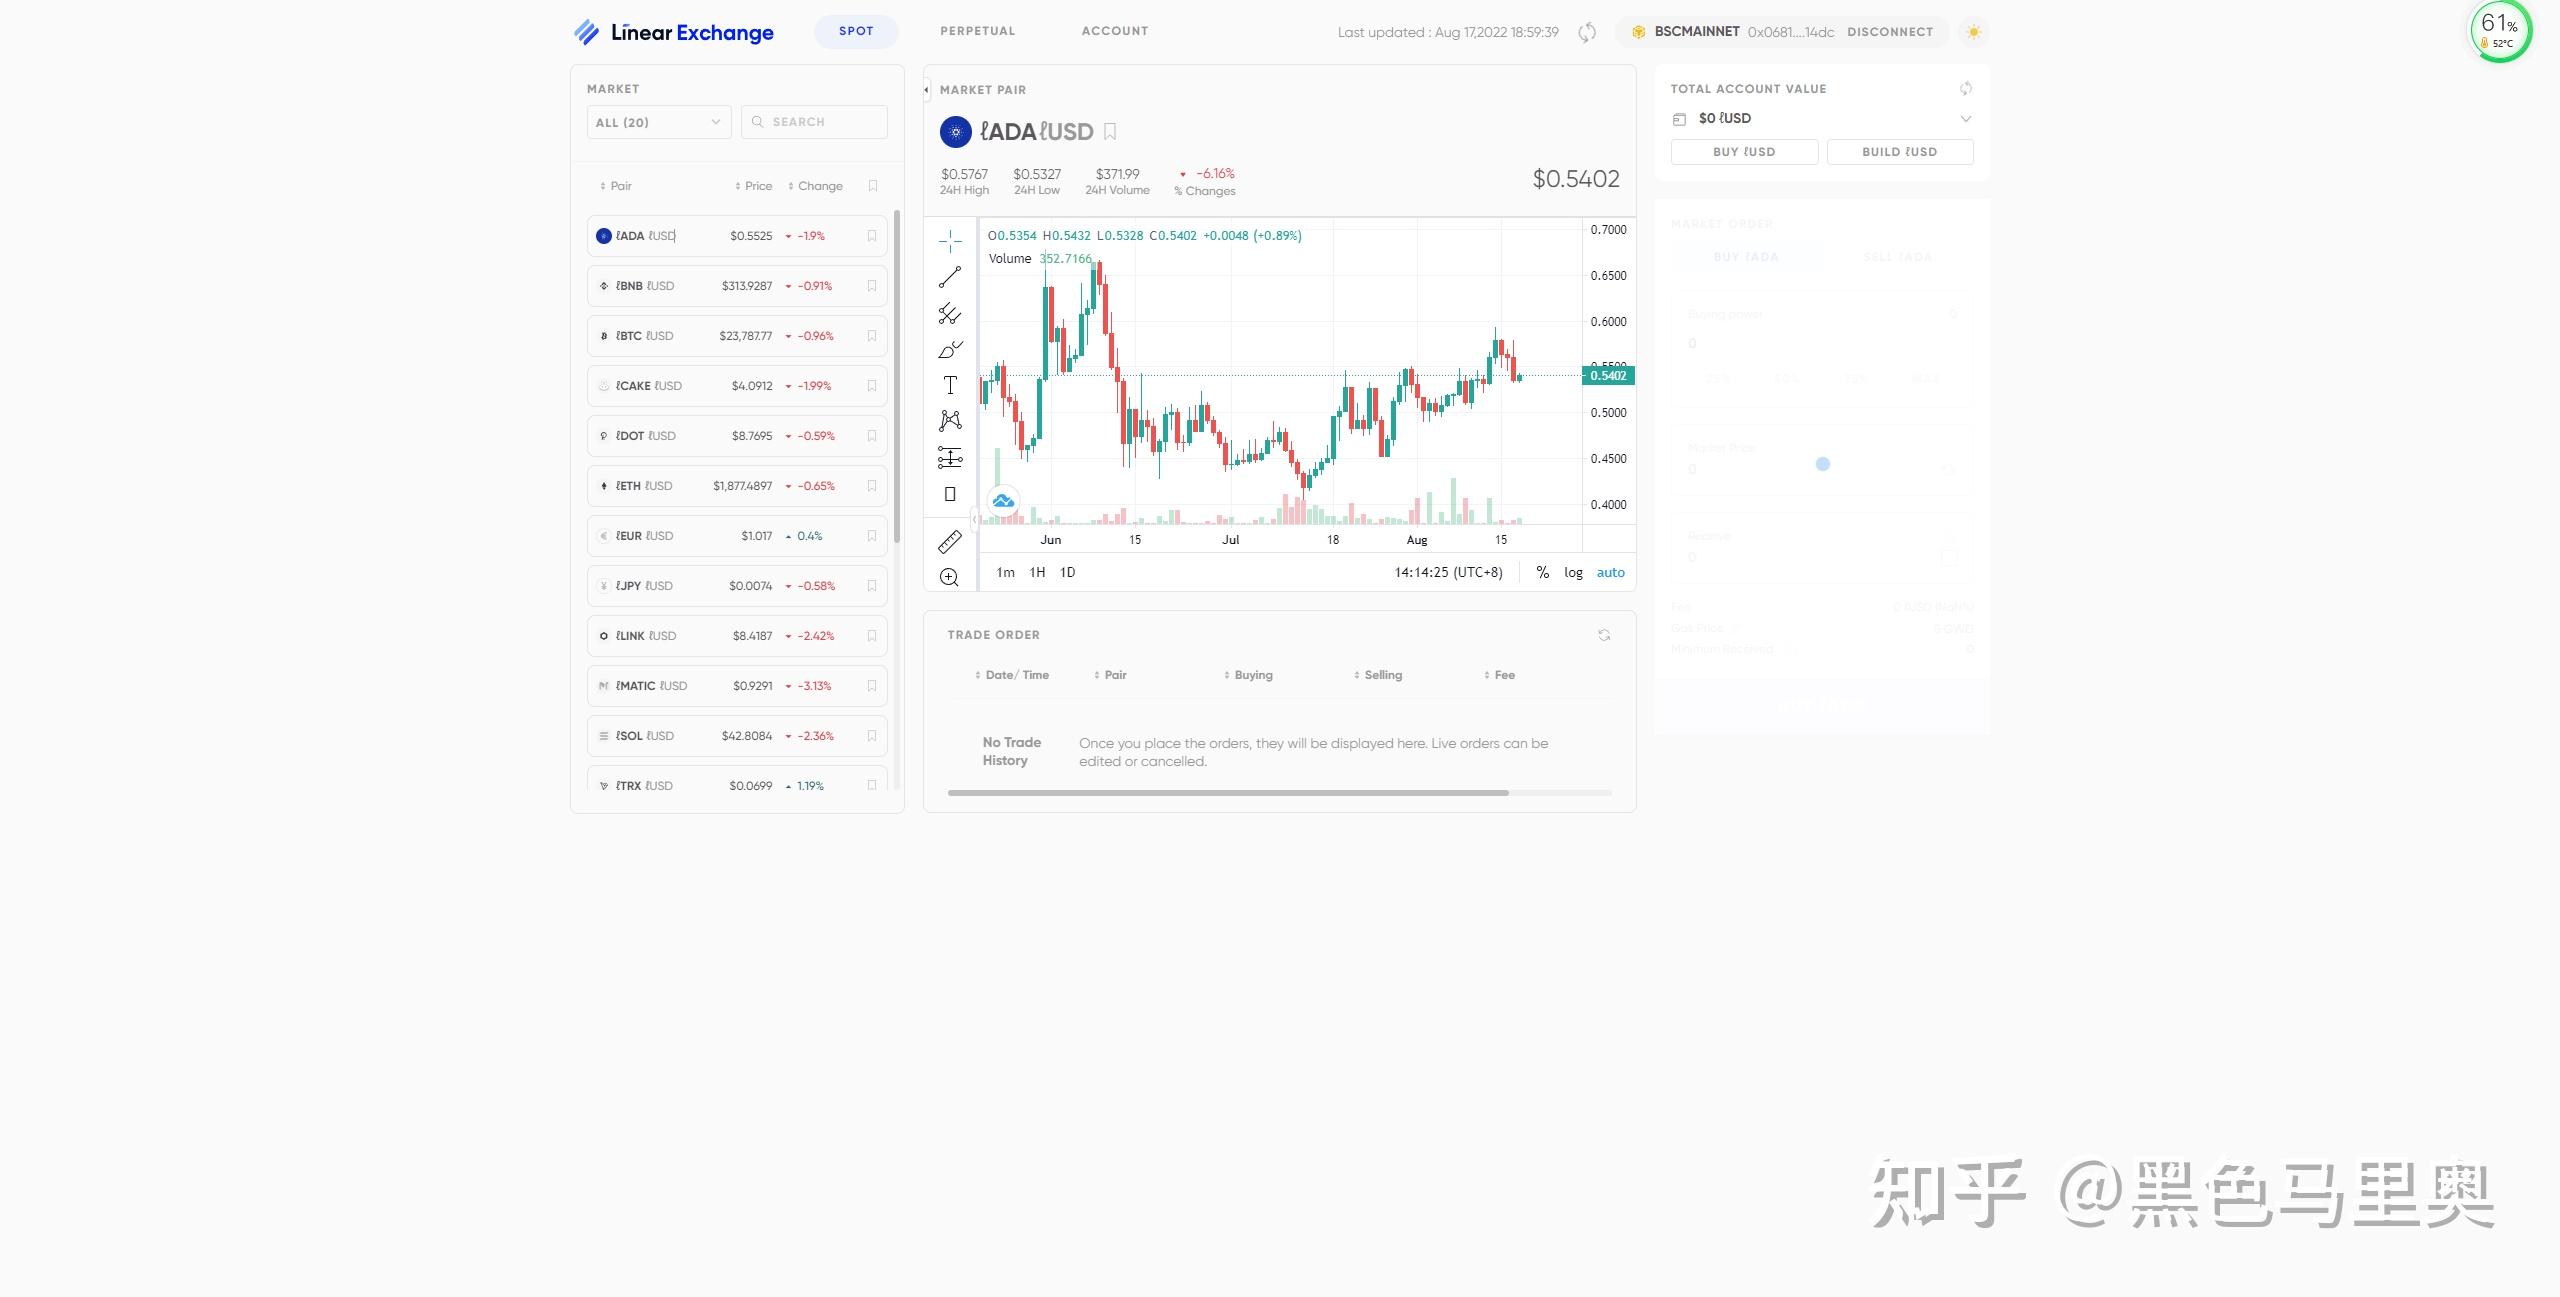
Task: Open the ACCOUNT tab
Action: tap(1114, 31)
